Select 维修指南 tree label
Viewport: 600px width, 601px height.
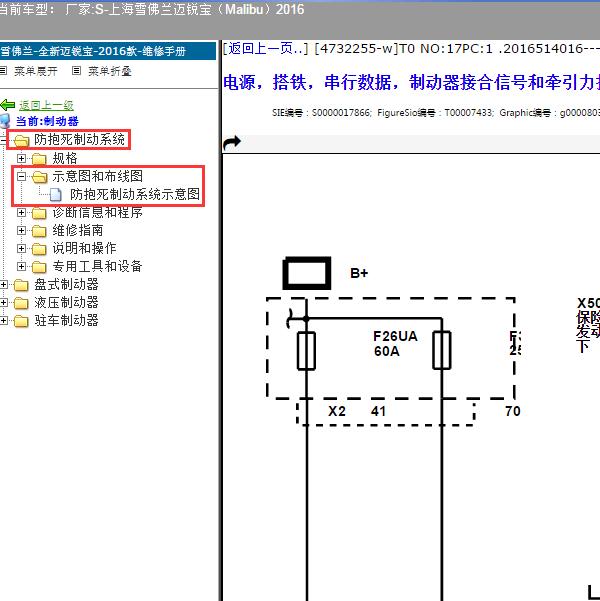[78, 230]
